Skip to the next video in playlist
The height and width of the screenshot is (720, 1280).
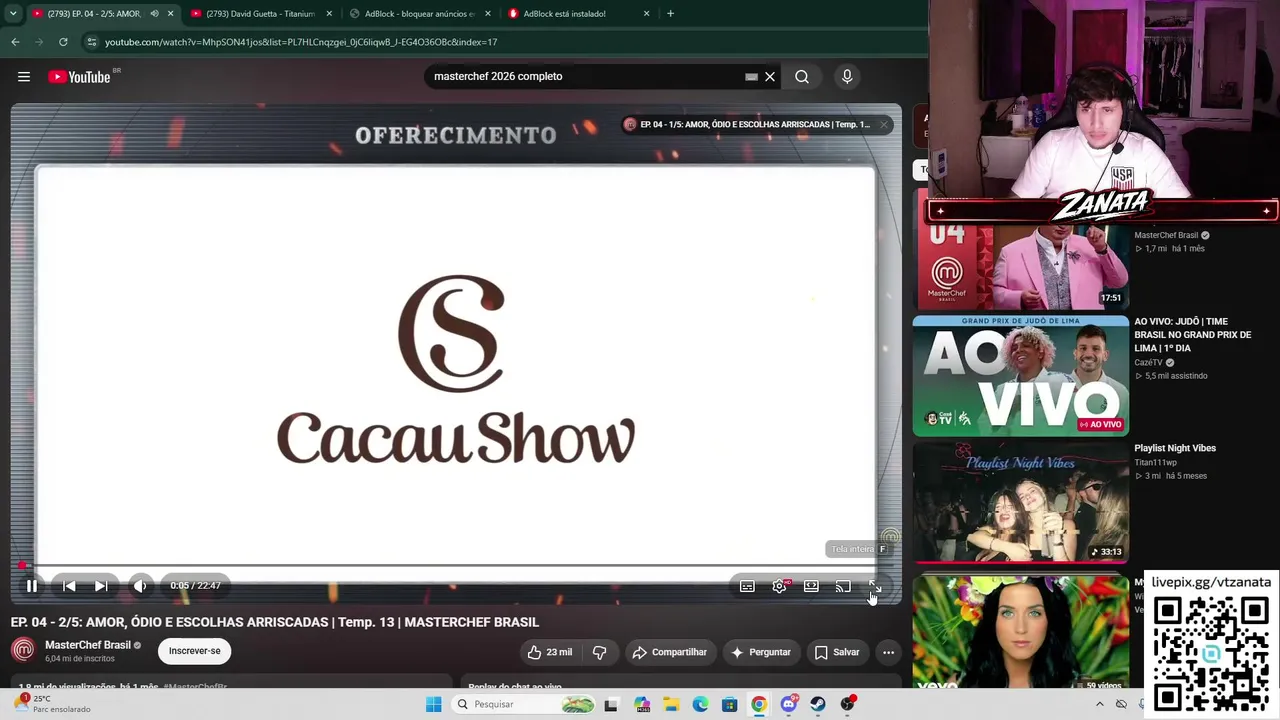click(101, 586)
